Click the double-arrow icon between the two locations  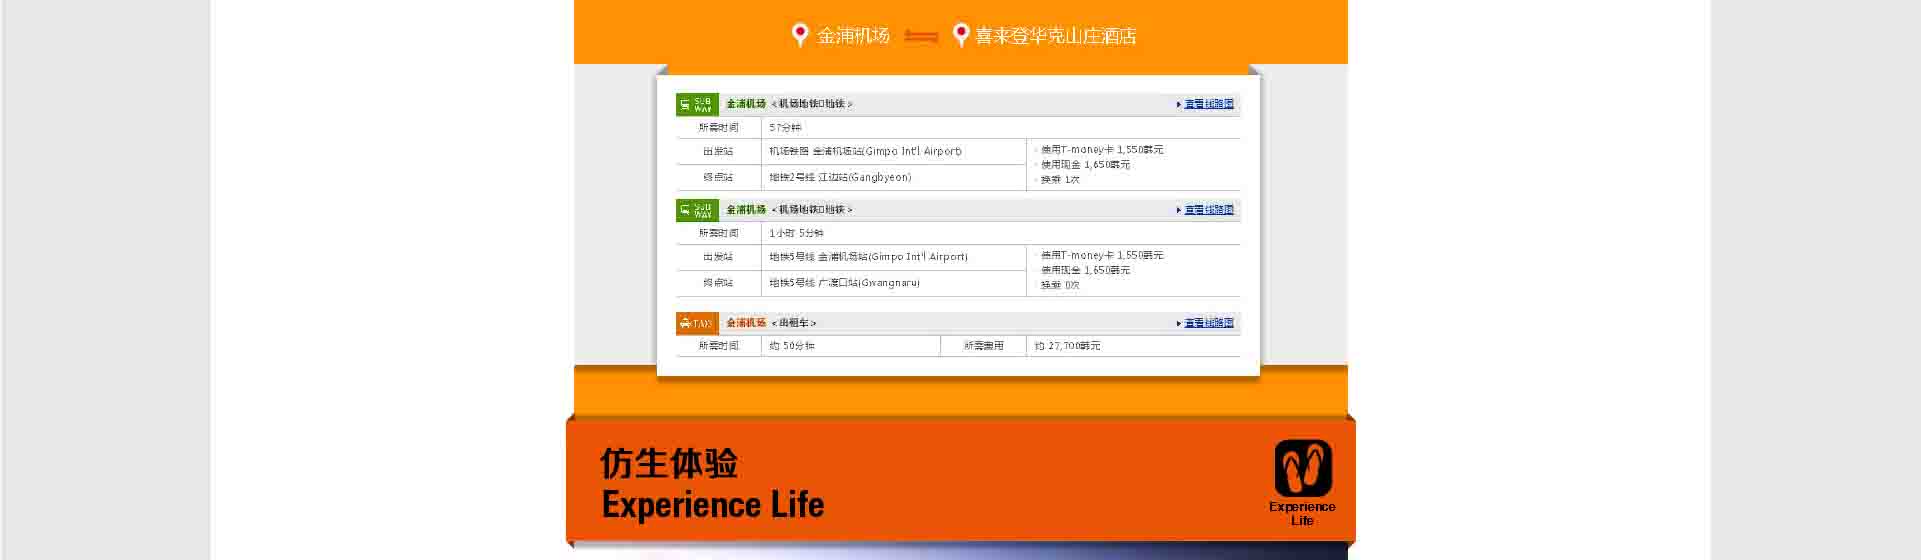click(x=921, y=37)
